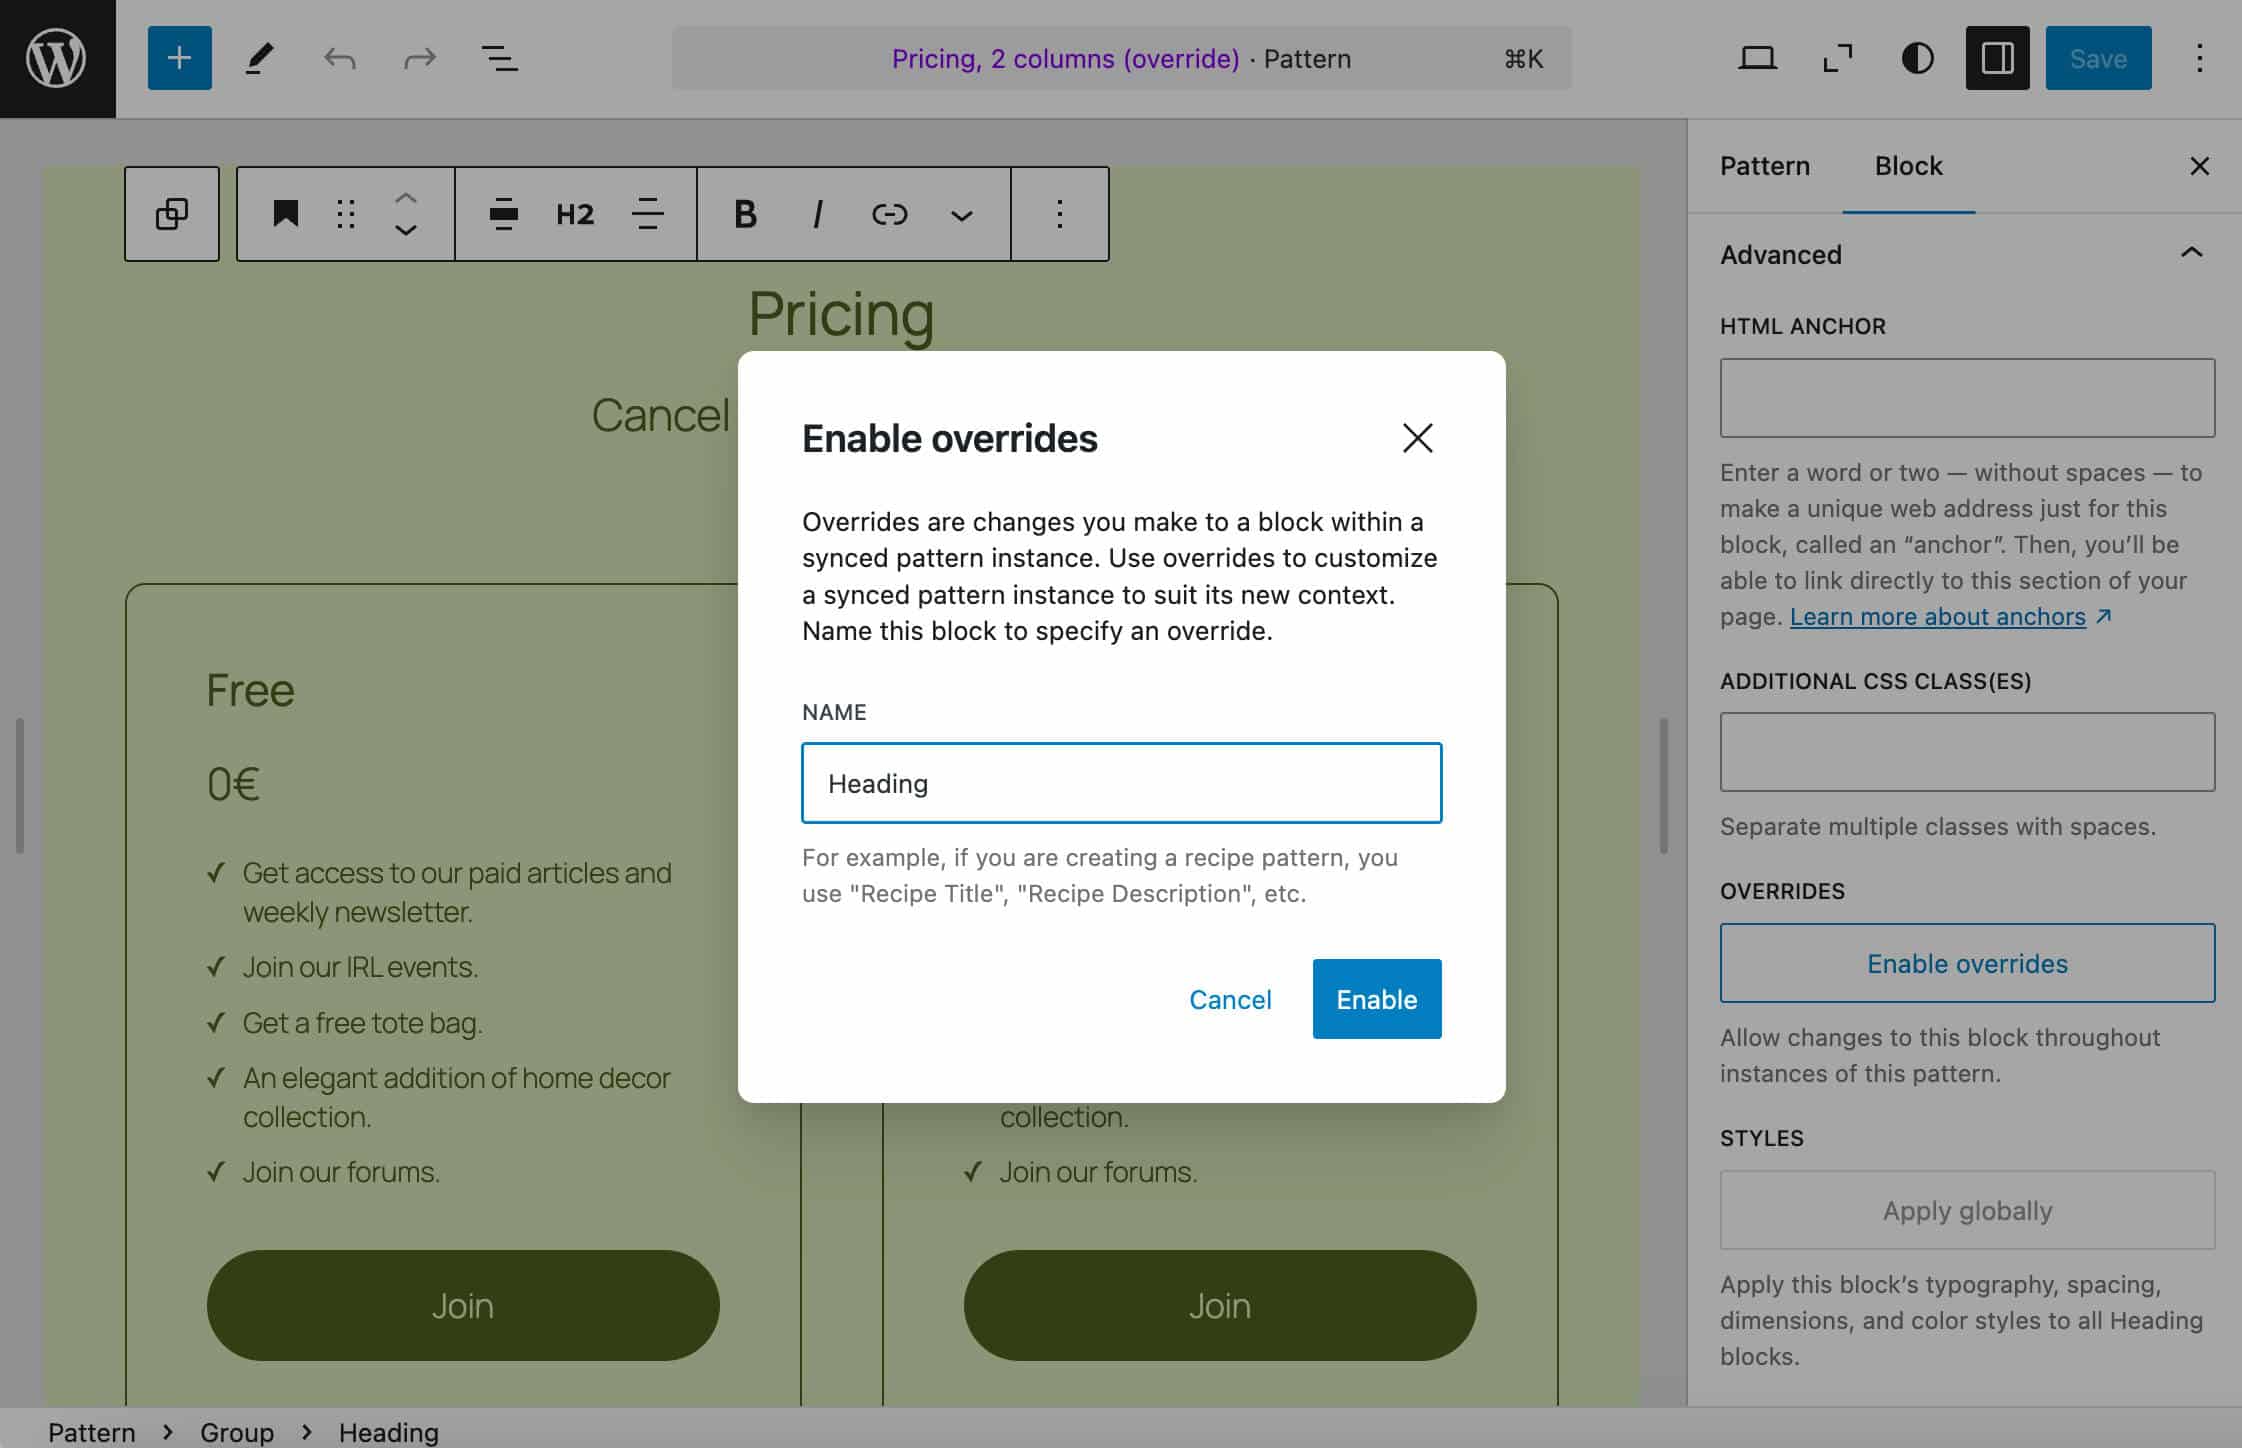Move the block up with the arrow

406,197
